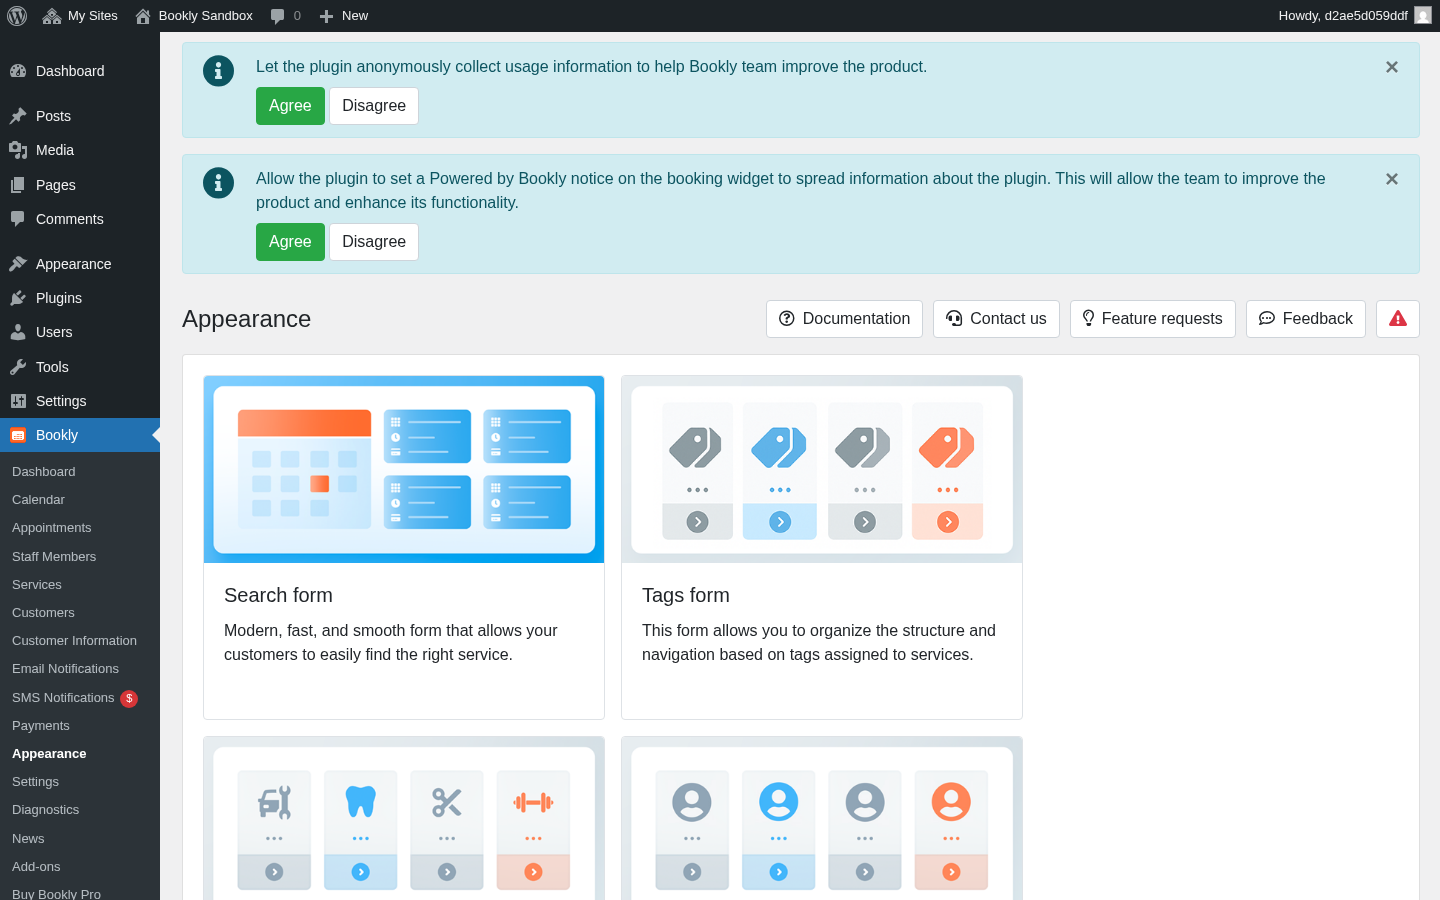Open WordPress Appearance menu item
The width and height of the screenshot is (1440, 900).
(x=80, y=264)
